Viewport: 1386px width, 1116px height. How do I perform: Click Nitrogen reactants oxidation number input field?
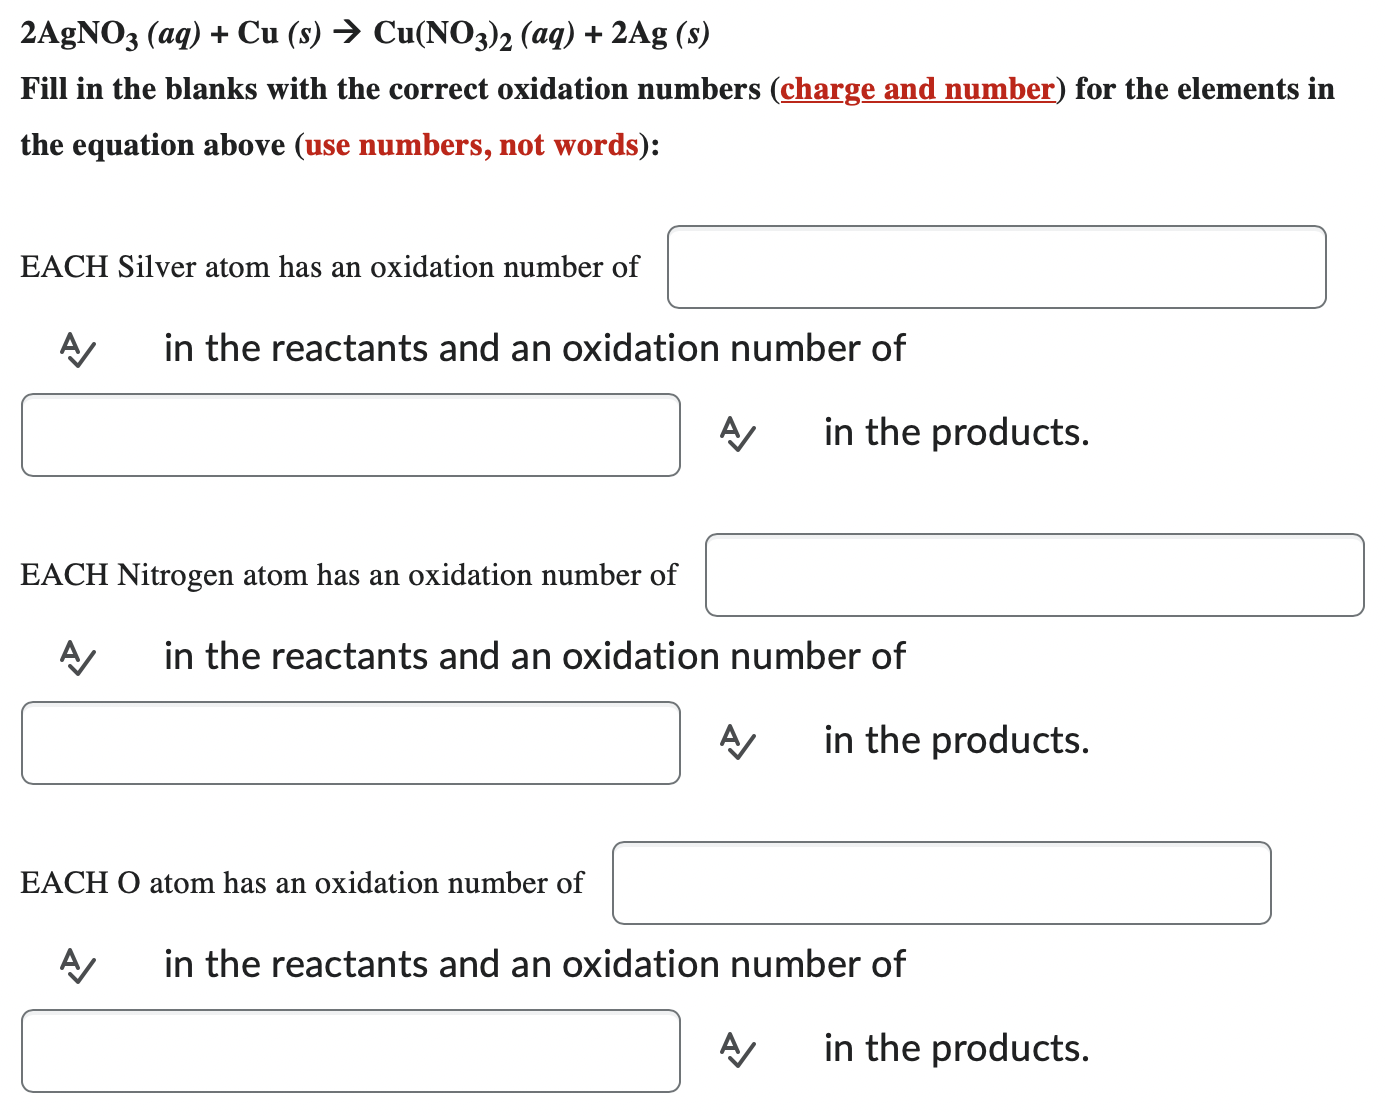pos(1035,575)
